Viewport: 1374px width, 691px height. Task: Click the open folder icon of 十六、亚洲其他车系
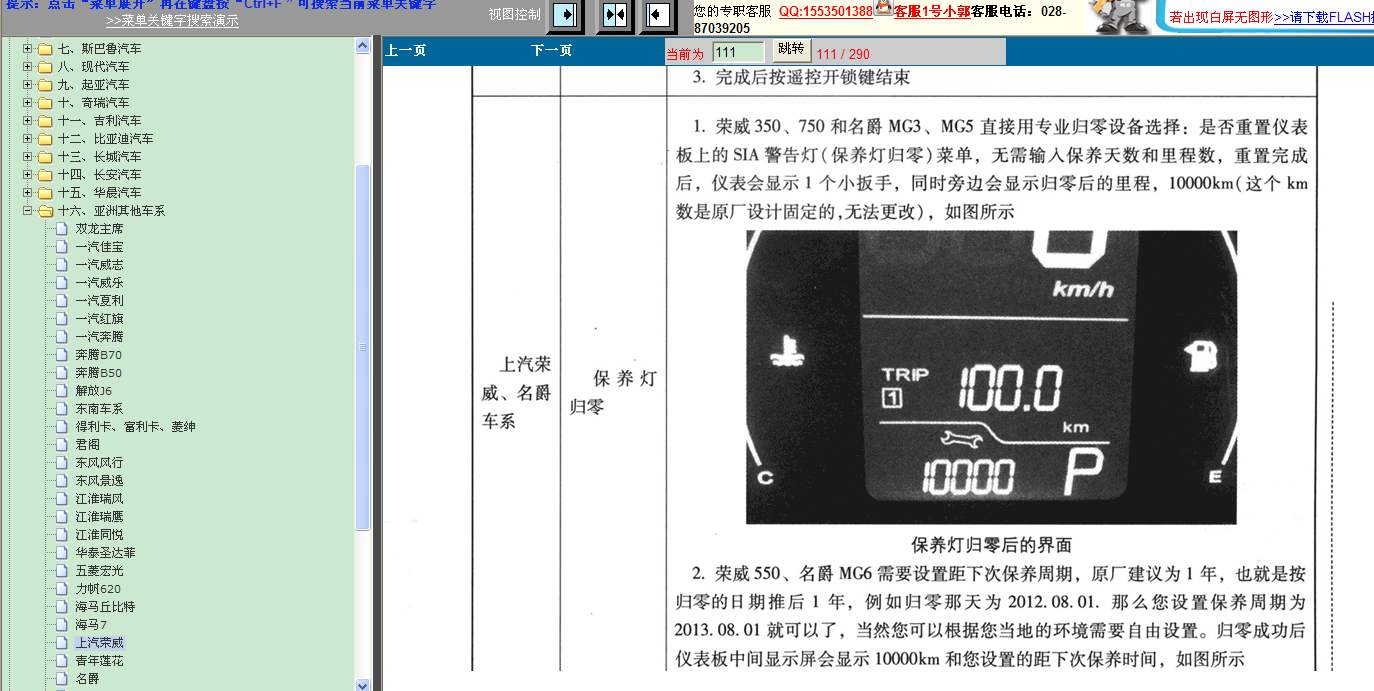click(45, 211)
